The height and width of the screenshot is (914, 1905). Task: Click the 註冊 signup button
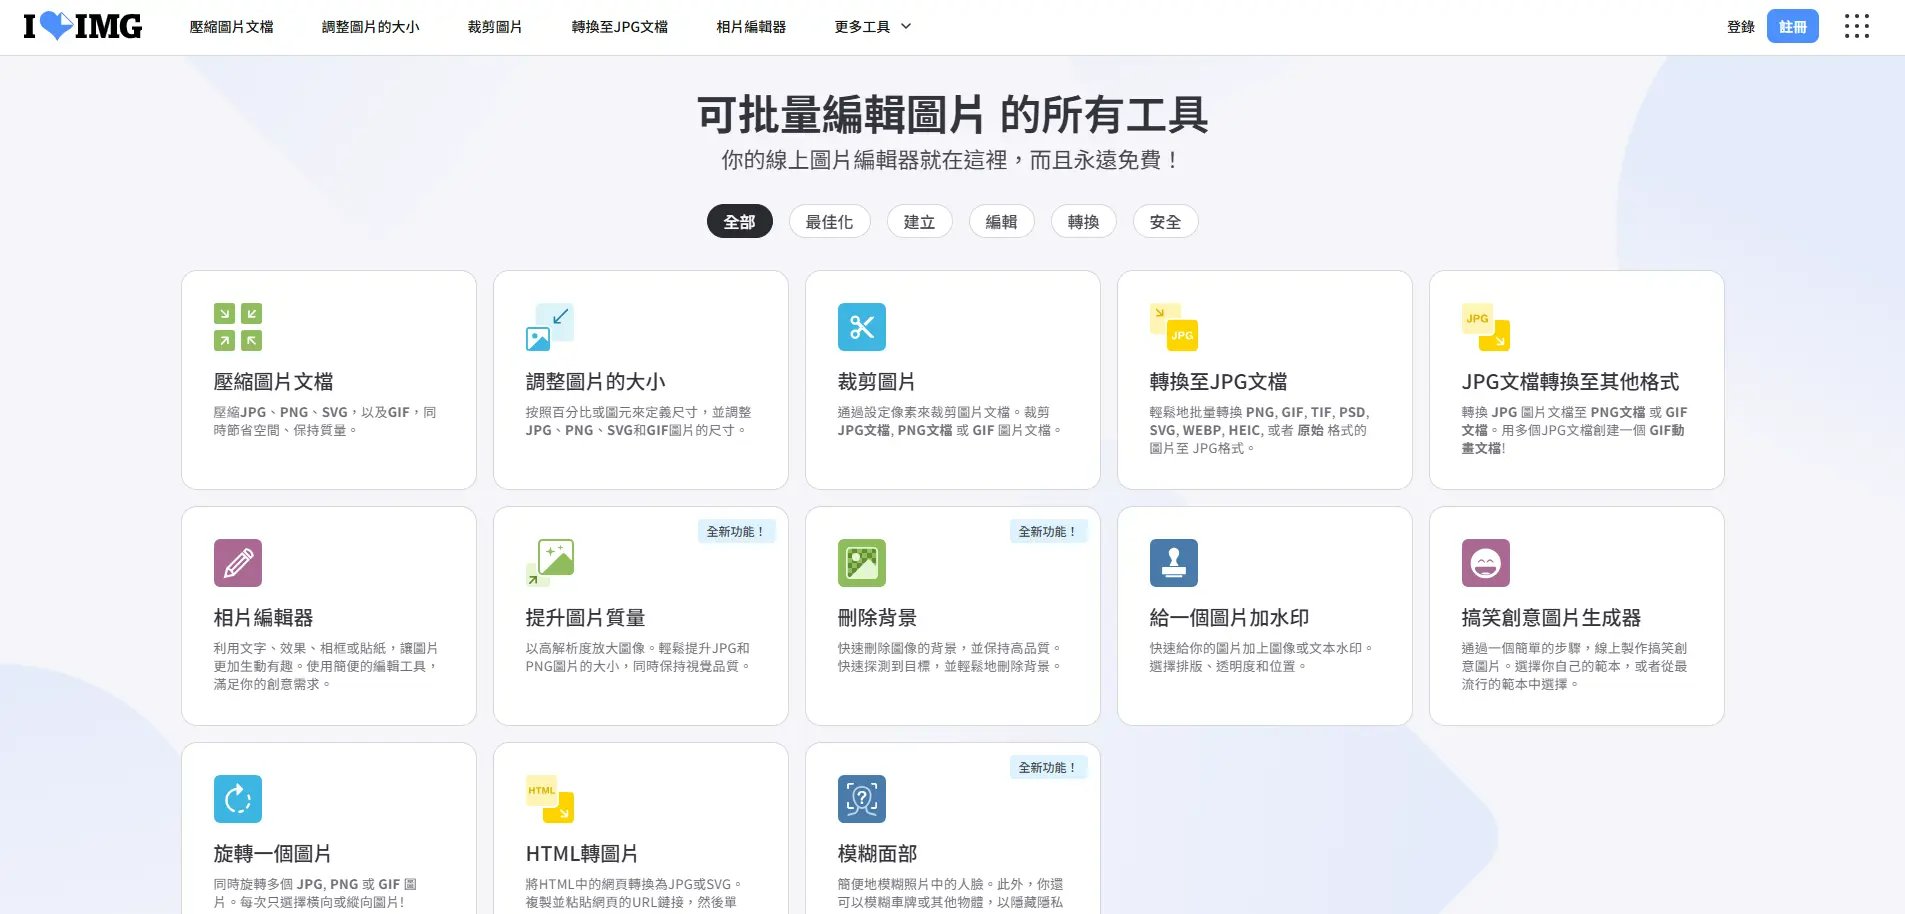pos(1793,26)
